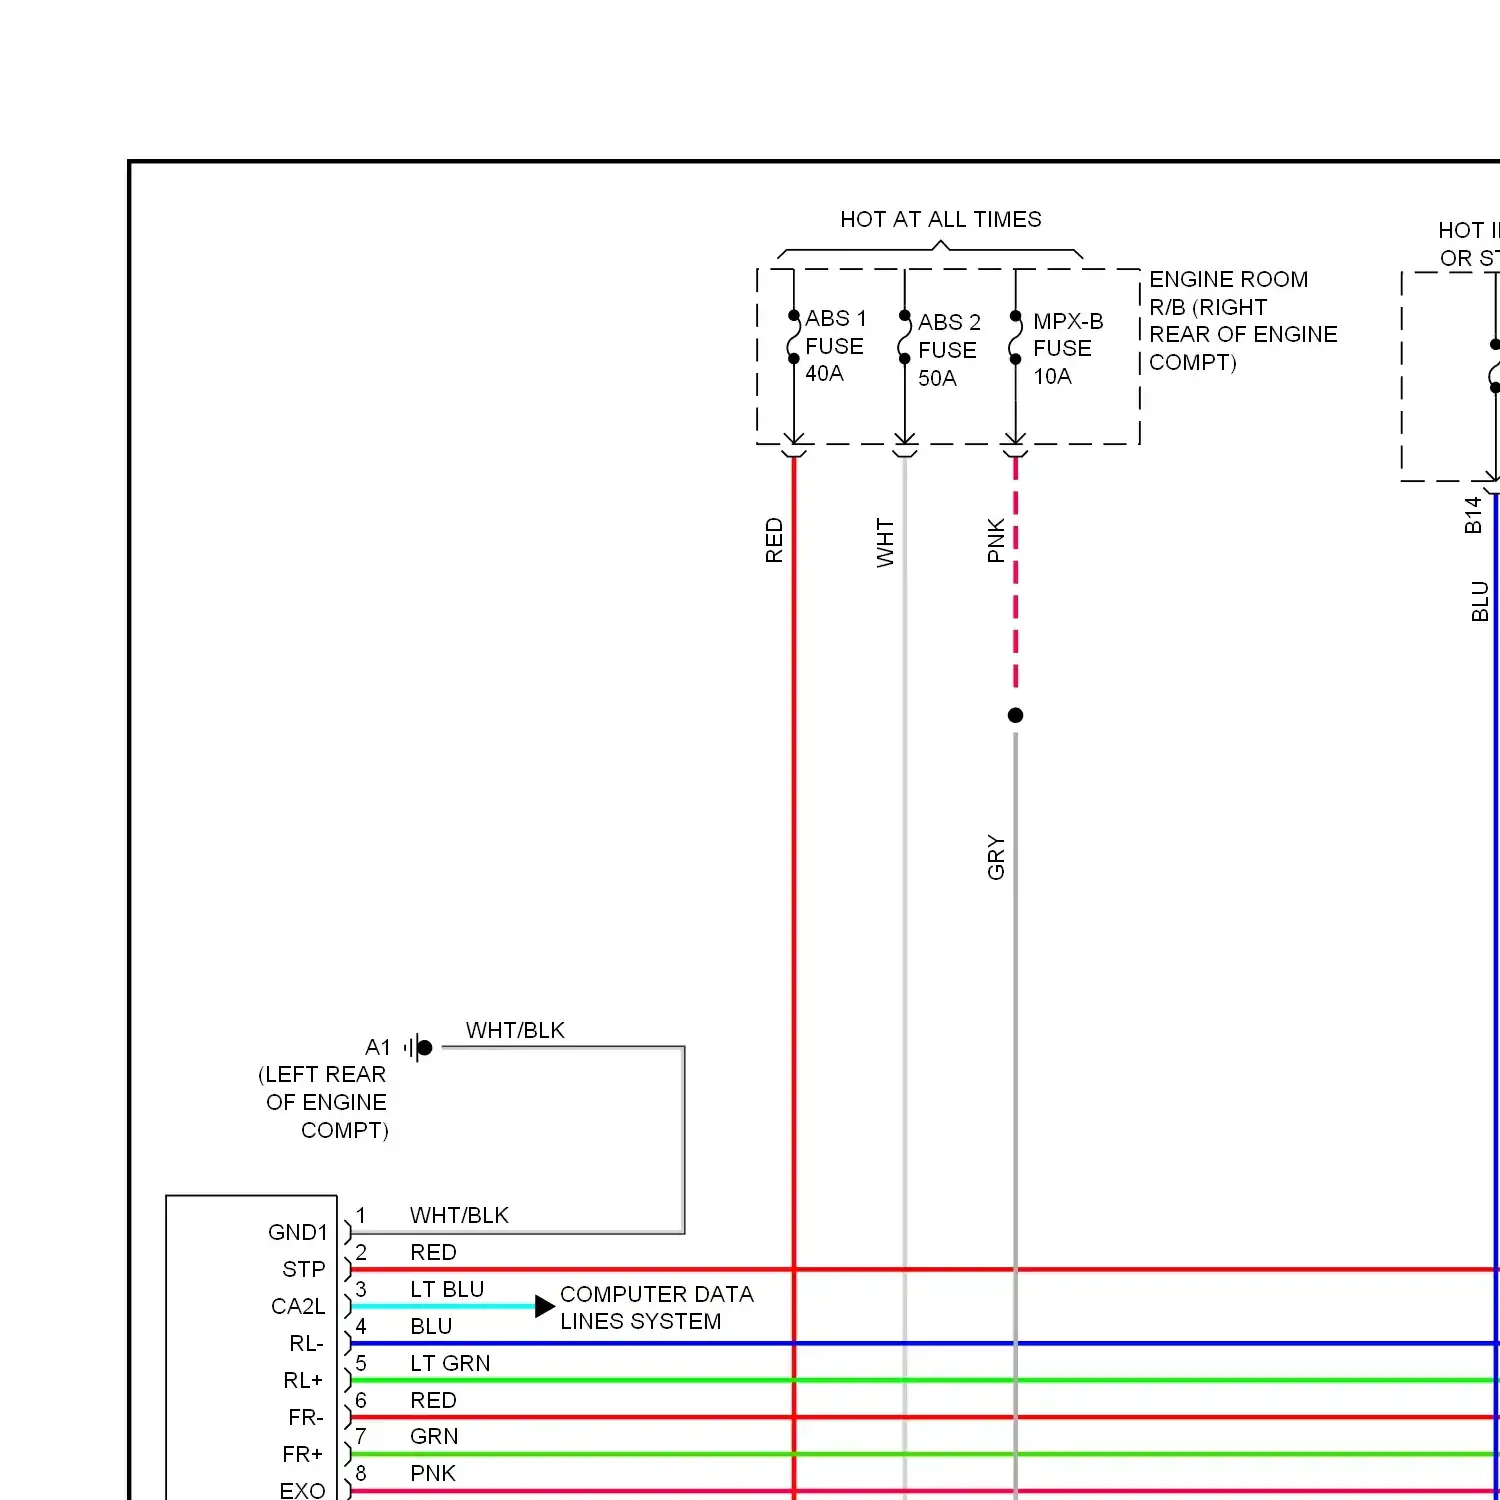Image resolution: width=1500 pixels, height=1500 pixels.
Task: Select the RL+ terminal label
Action: coord(303,1381)
